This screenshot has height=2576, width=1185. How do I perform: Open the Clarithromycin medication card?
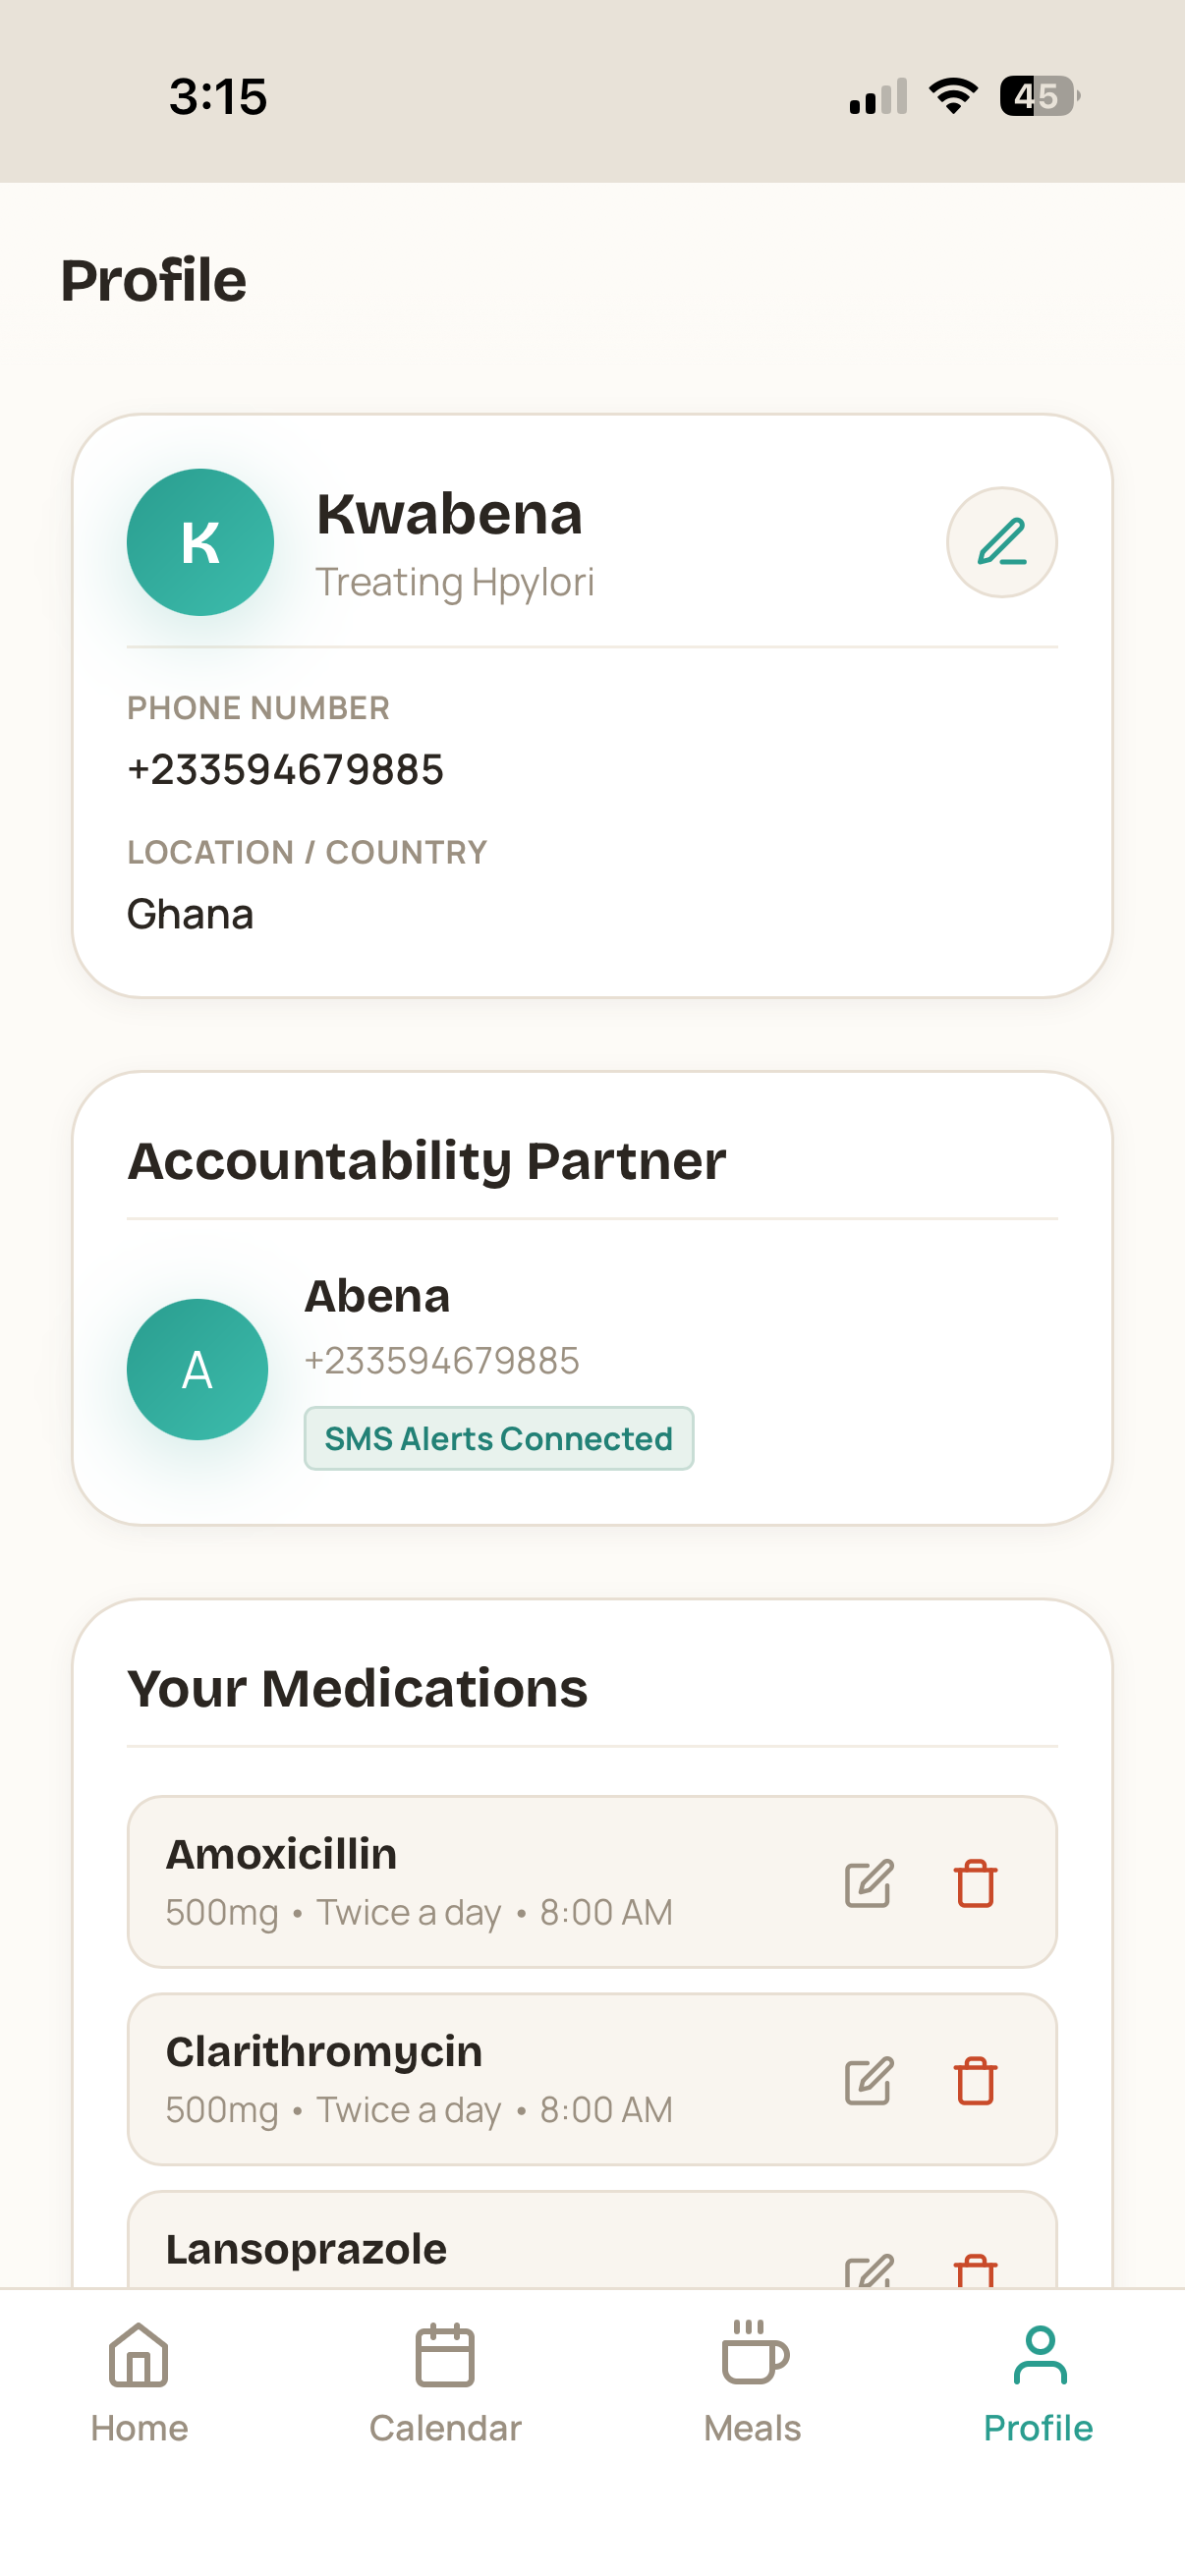coord(592,2080)
